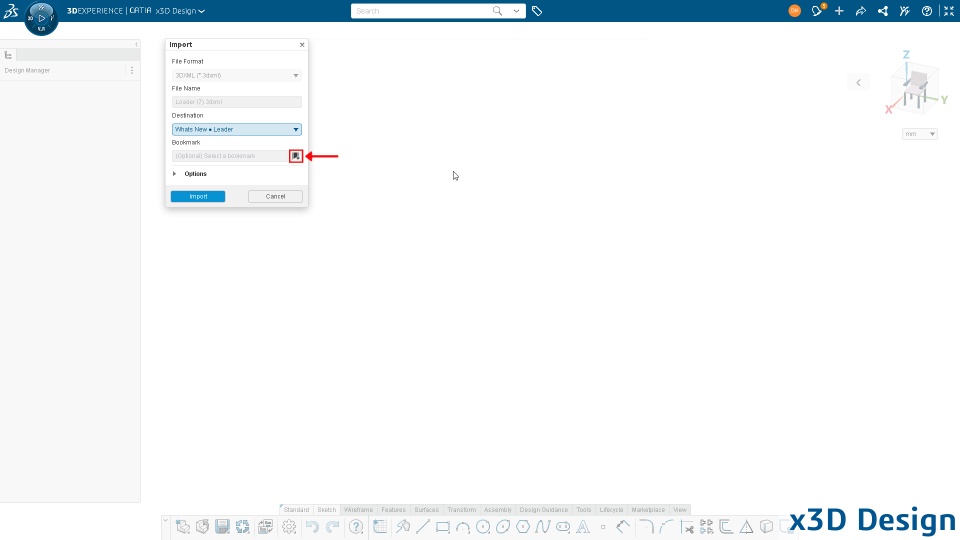Image resolution: width=960 pixels, height=540 pixels.
Task: Expand the right side panel chevron
Action: coord(858,83)
